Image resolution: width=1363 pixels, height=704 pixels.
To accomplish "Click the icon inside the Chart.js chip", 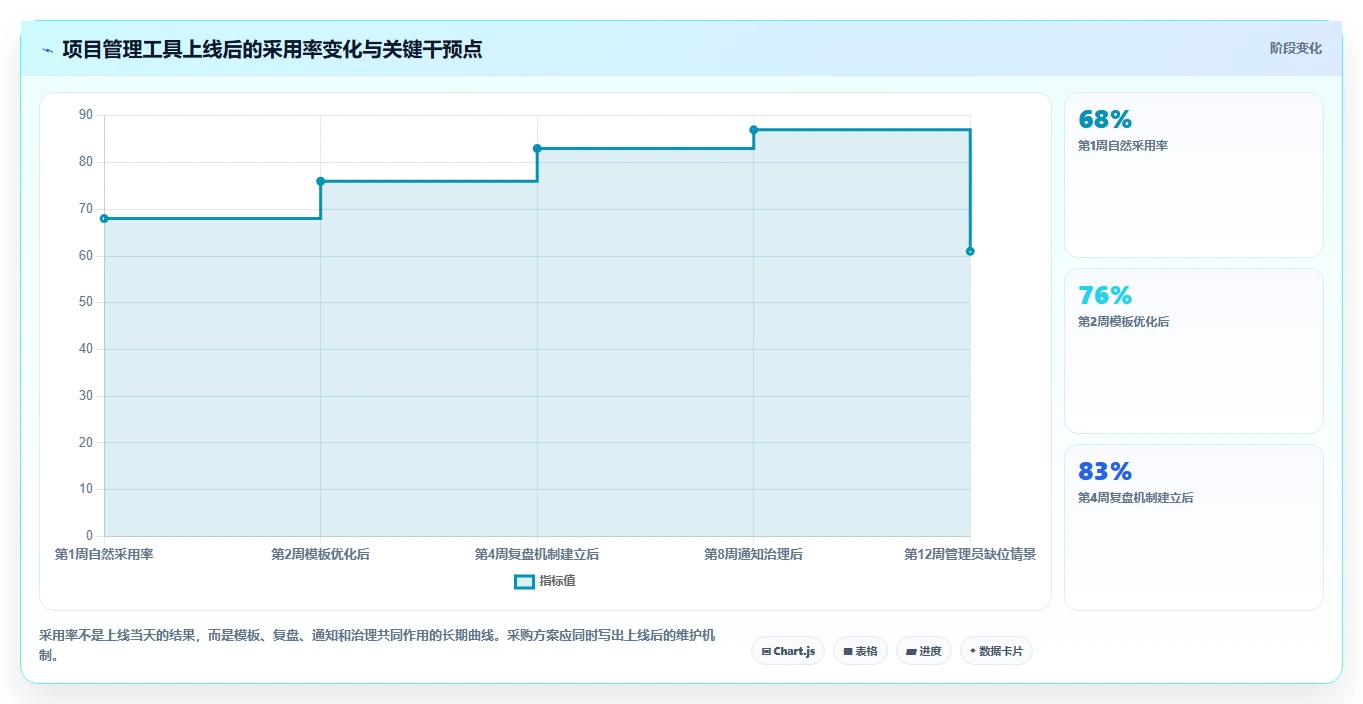I will [x=766, y=651].
